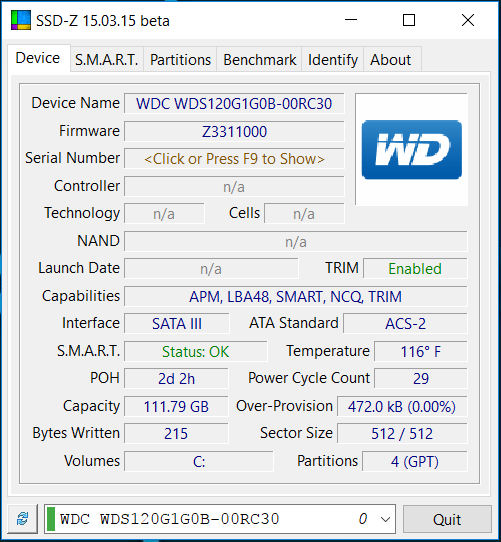
Task: Click the Partitions 4 (GPT) value
Action: tap(415, 461)
